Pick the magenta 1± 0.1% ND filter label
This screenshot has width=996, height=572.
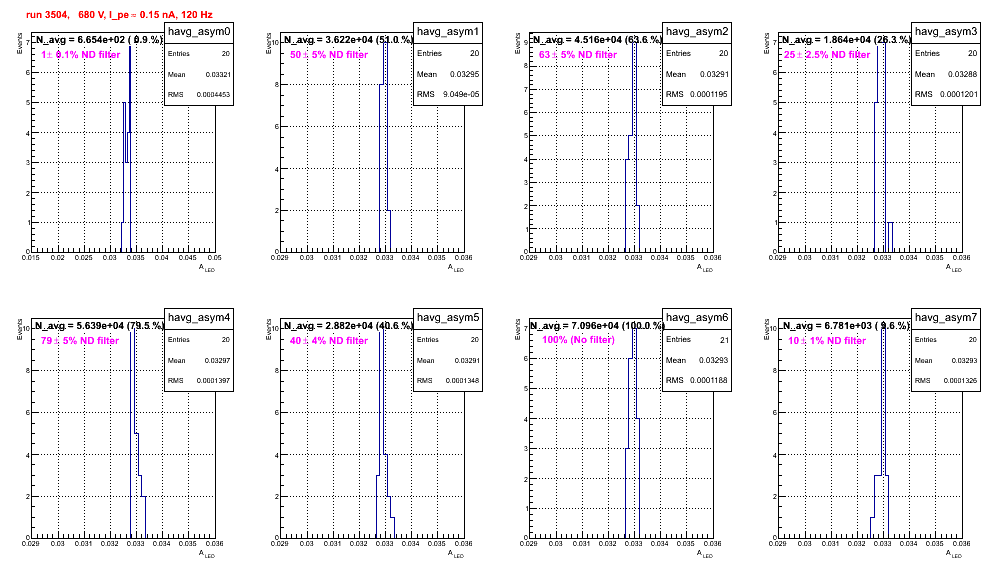[x=81, y=55]
